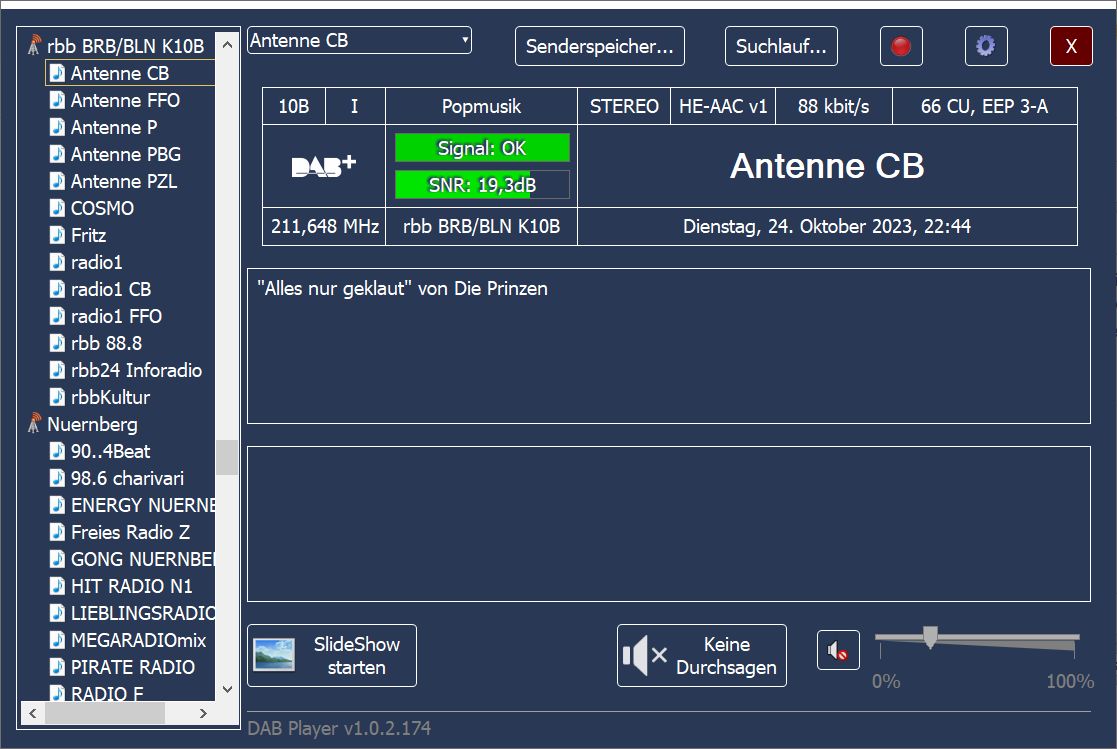This screenshot has height=749, width=1117.
Task: Click the 88 kbit/s bitrate cell
Action: pyautogui.click(x=833, y=106)
